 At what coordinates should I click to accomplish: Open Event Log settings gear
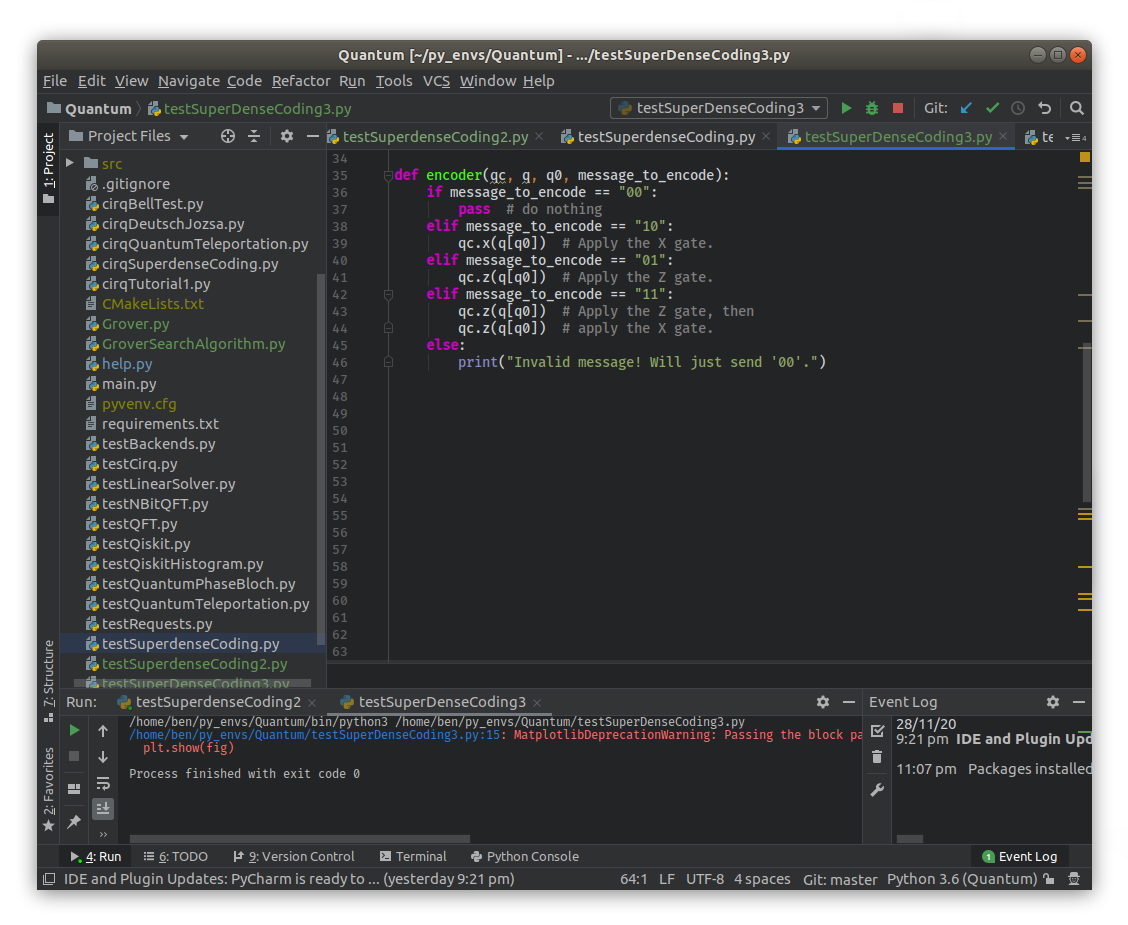1053,702
